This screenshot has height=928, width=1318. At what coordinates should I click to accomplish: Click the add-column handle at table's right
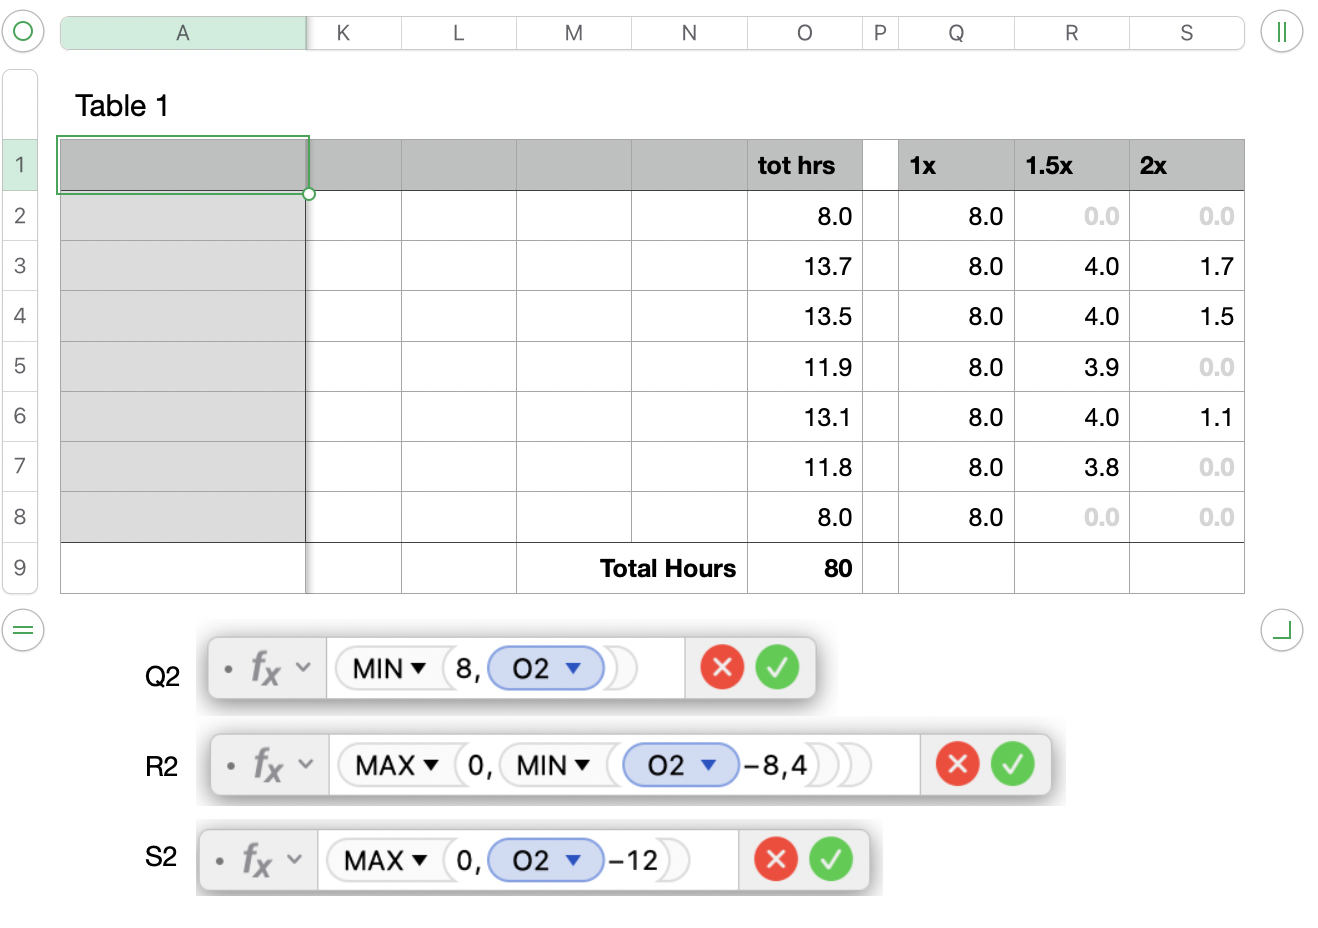(1281, 32)
